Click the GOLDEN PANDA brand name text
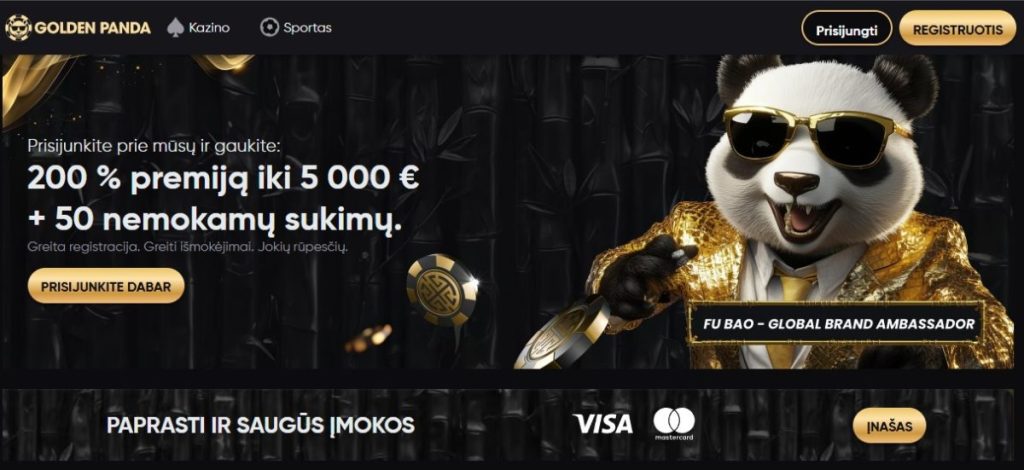The width and height of the screenshot is (1024, 470). 92,28
